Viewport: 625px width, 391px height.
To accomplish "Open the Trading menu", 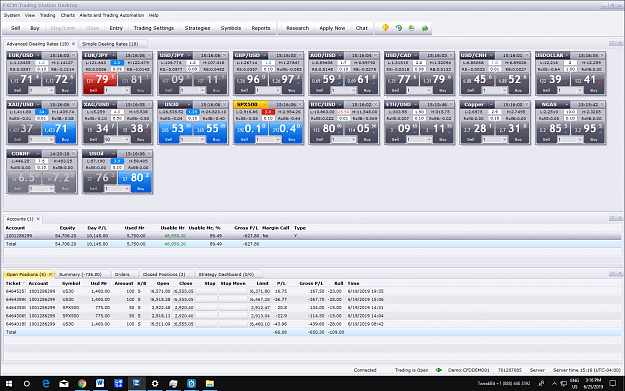I will coord(47,15).
